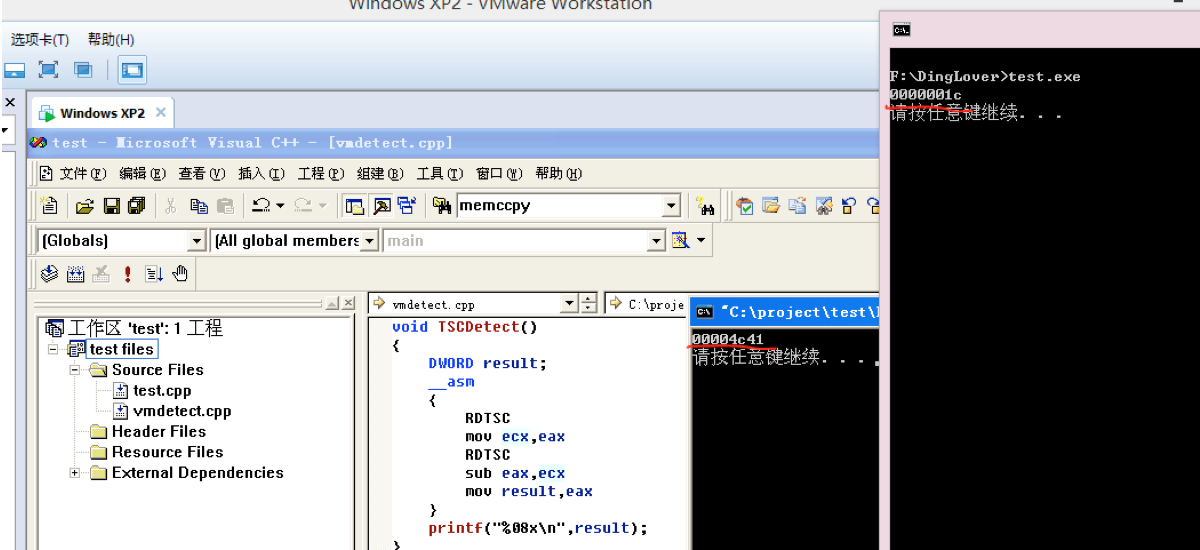Toggle the Workspace window button

click(x=355, y=206)
